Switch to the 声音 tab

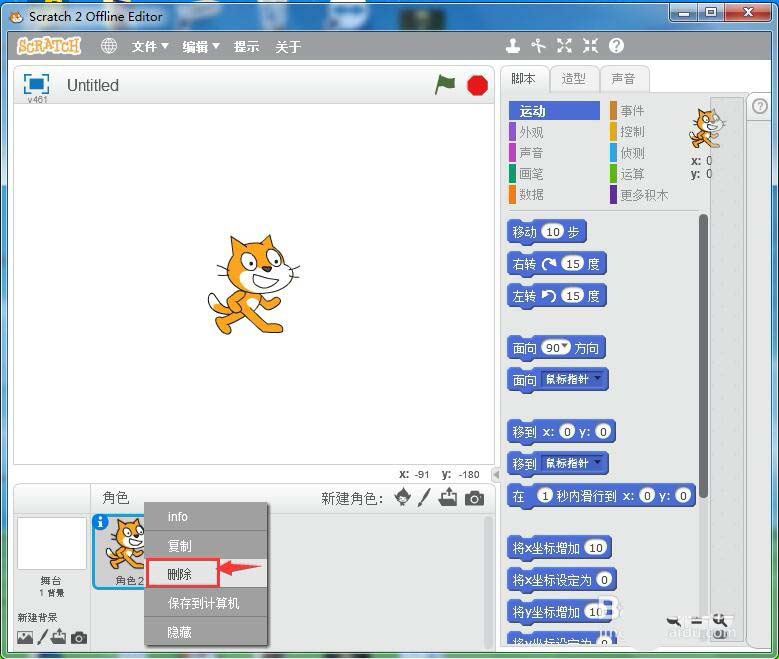[624, 79]
